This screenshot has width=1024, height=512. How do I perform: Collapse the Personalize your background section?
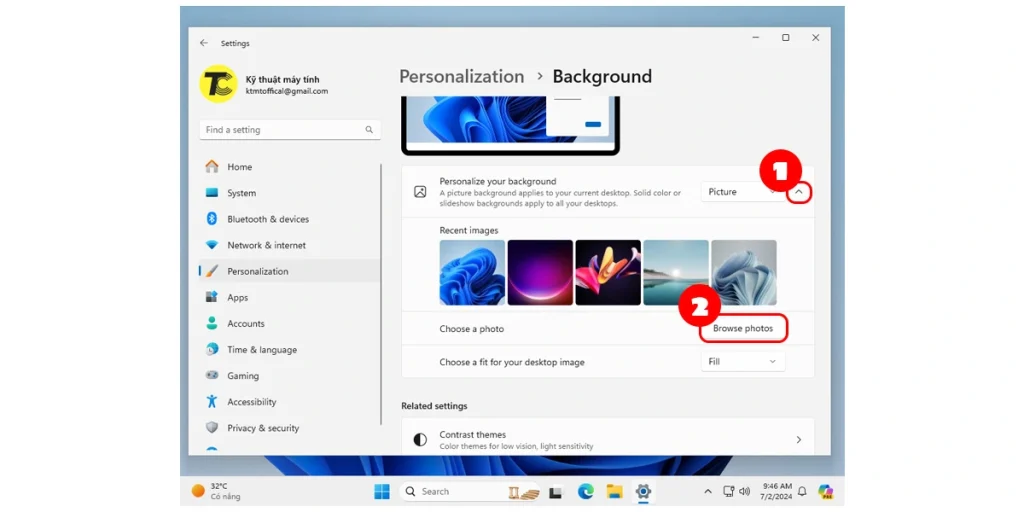(x=798, y=192)
